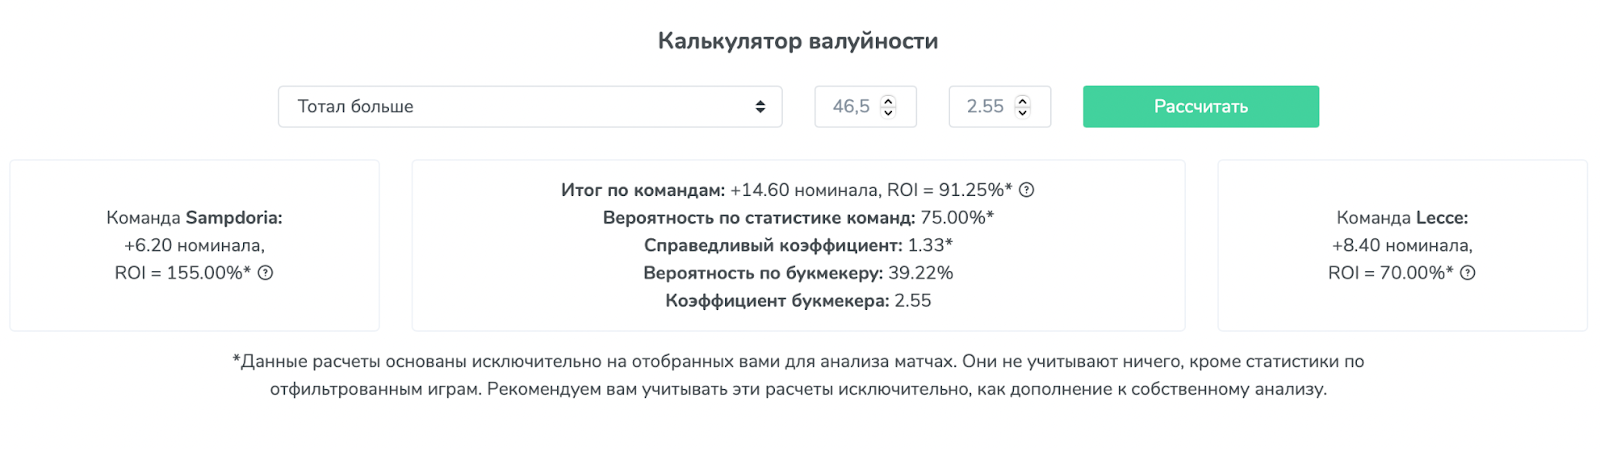Click 'Вероятность по букмекеру' 39.22% line
1600x449 pixels.
[x=798, y=273]
